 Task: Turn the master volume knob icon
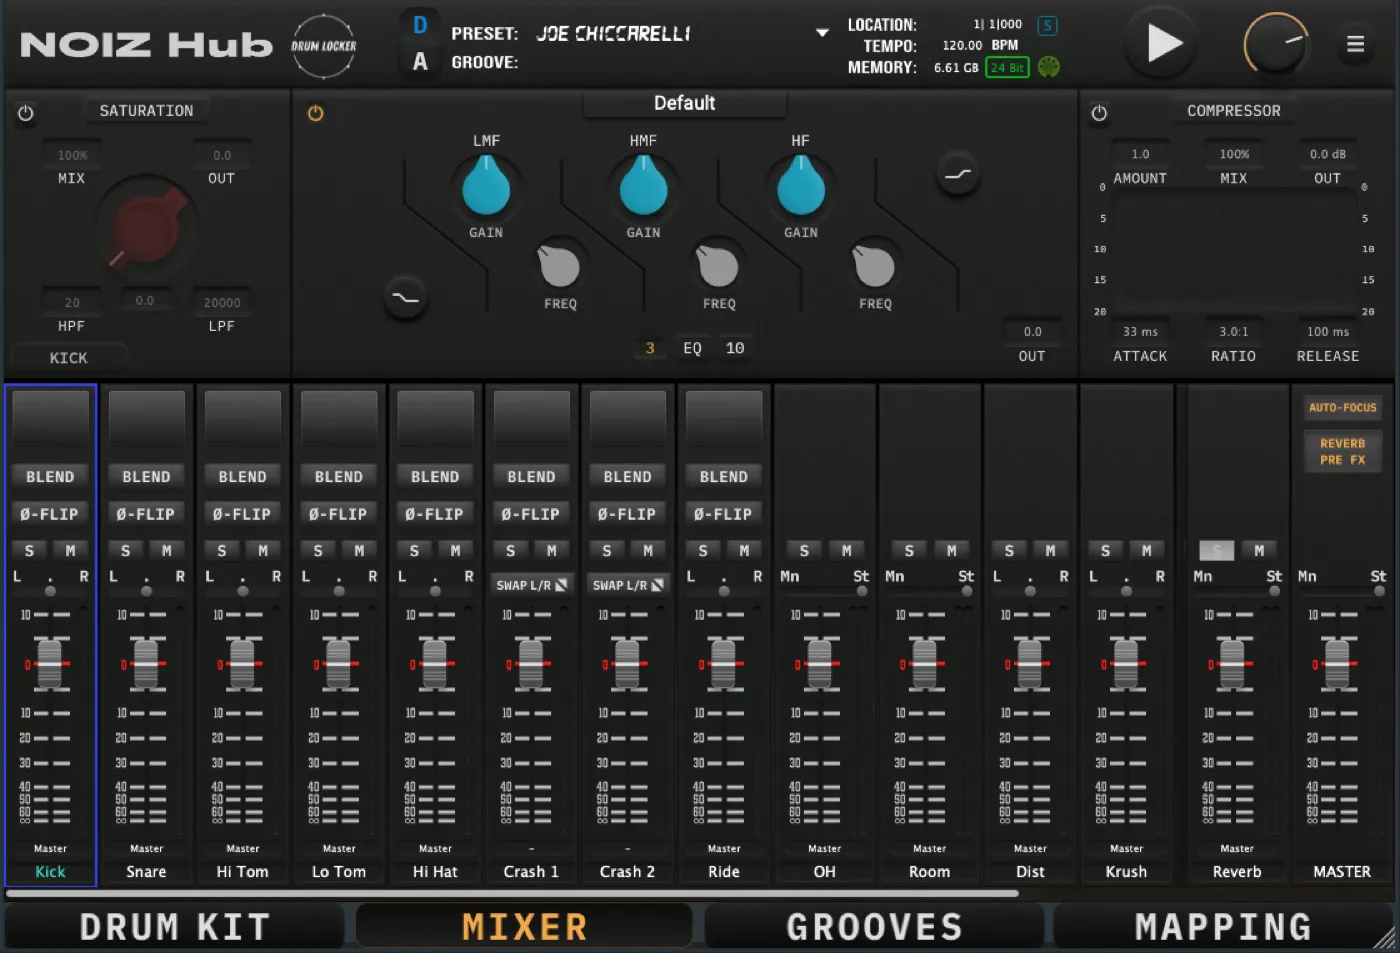(x=1276, y=43)
